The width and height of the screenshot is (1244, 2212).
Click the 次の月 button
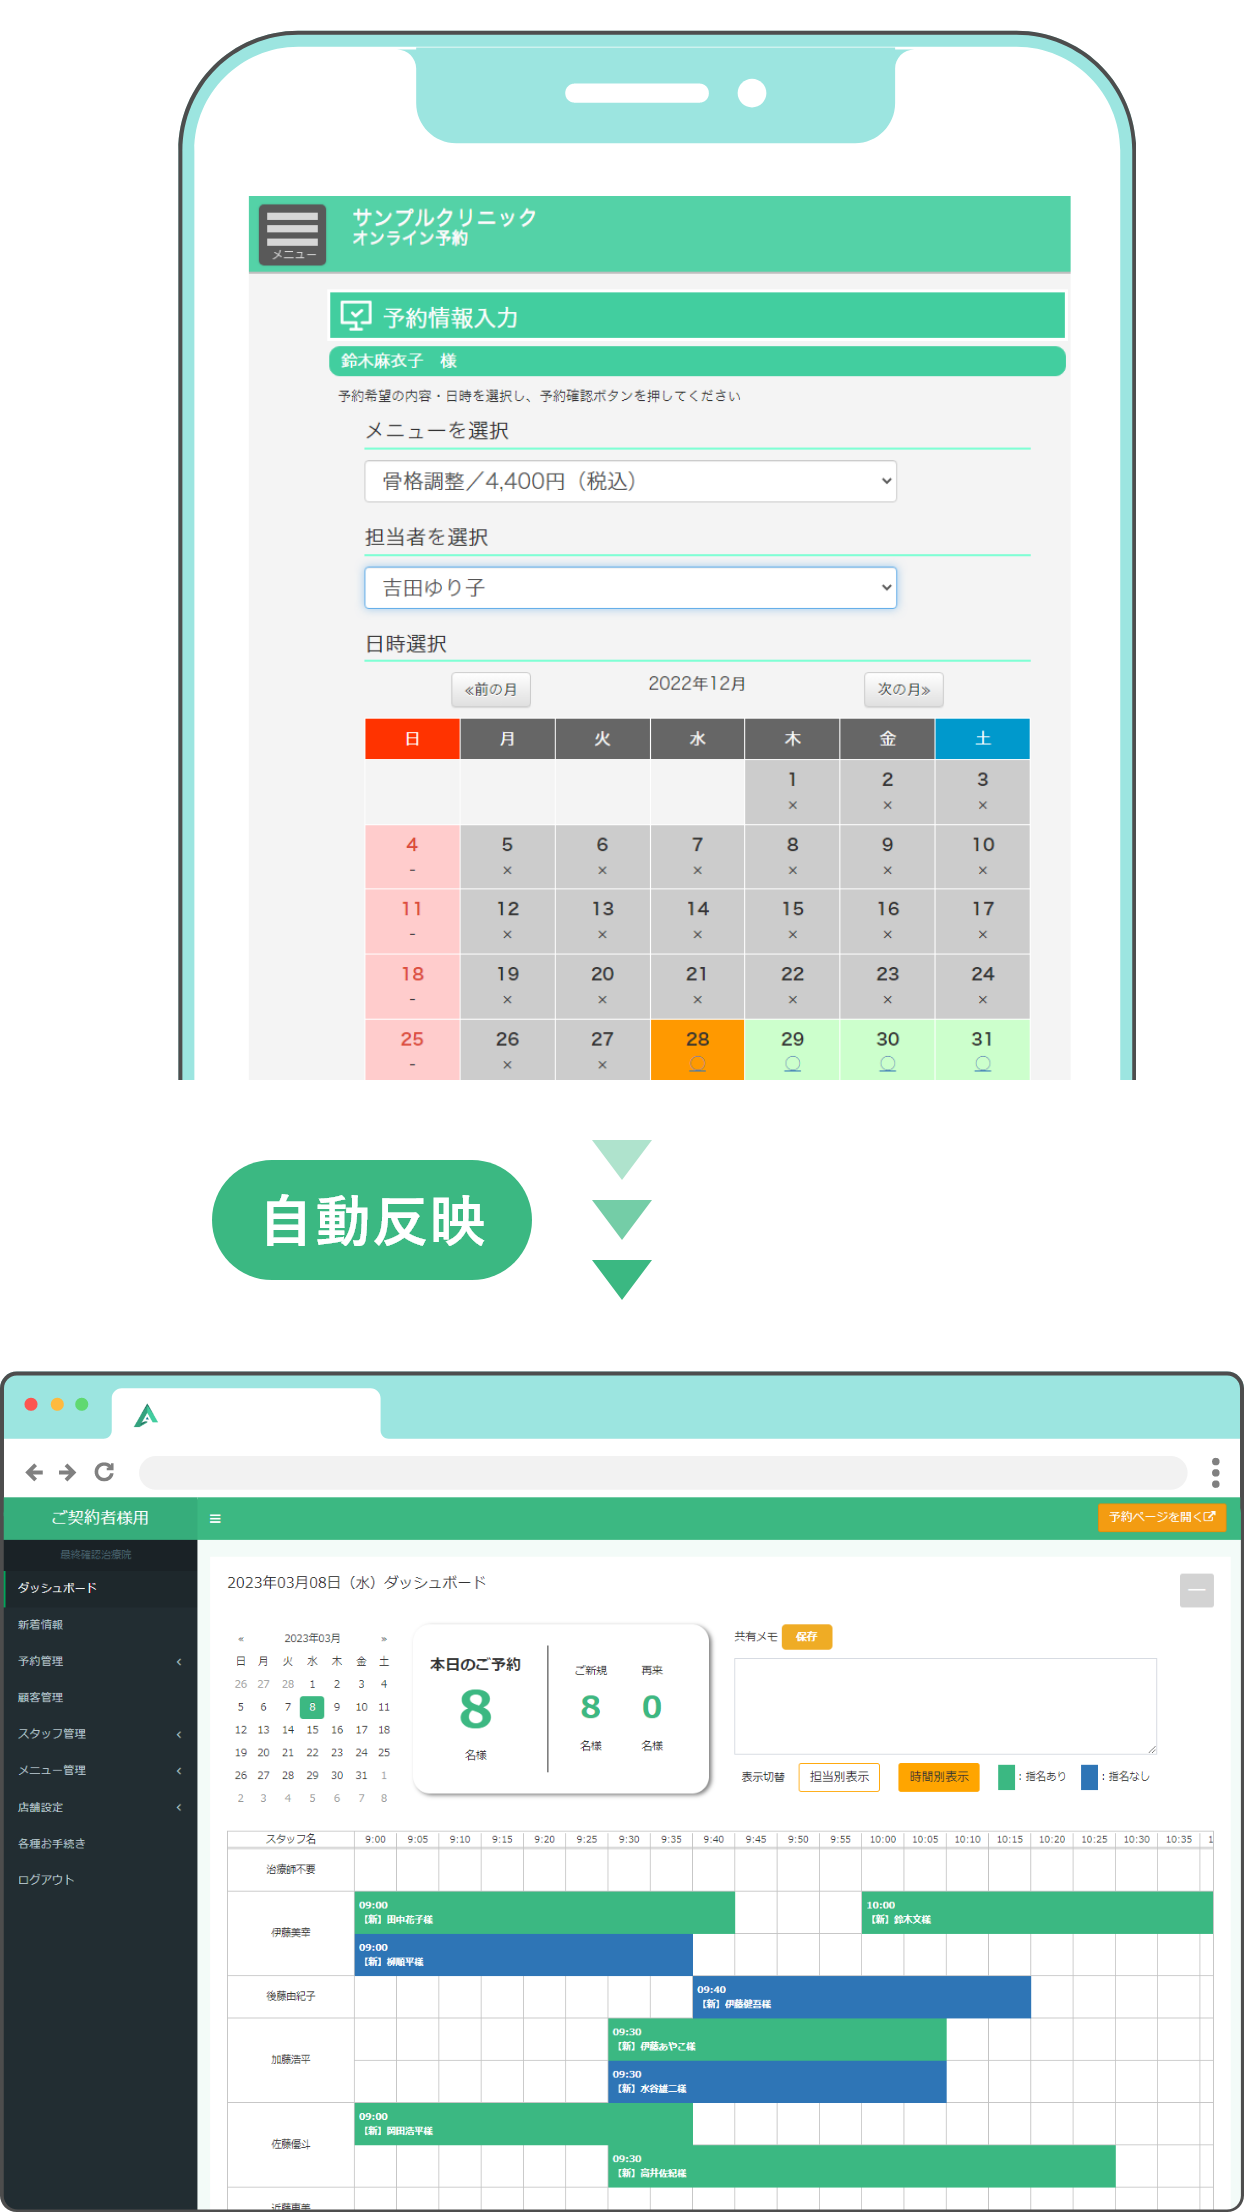(903, 689)
